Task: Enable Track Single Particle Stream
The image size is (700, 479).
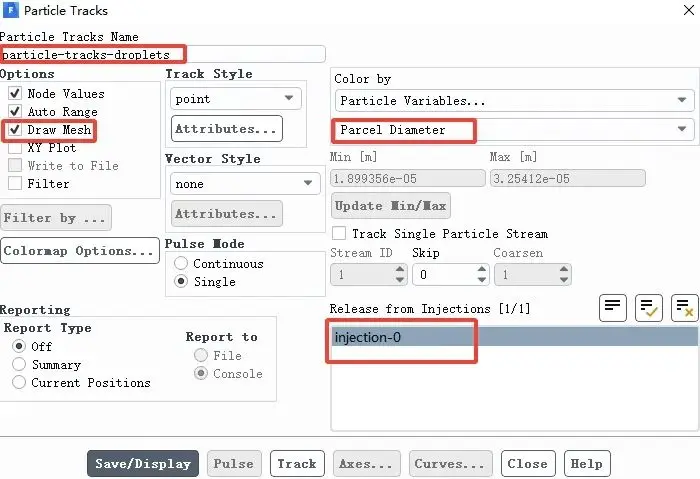Action: [339, 233]
